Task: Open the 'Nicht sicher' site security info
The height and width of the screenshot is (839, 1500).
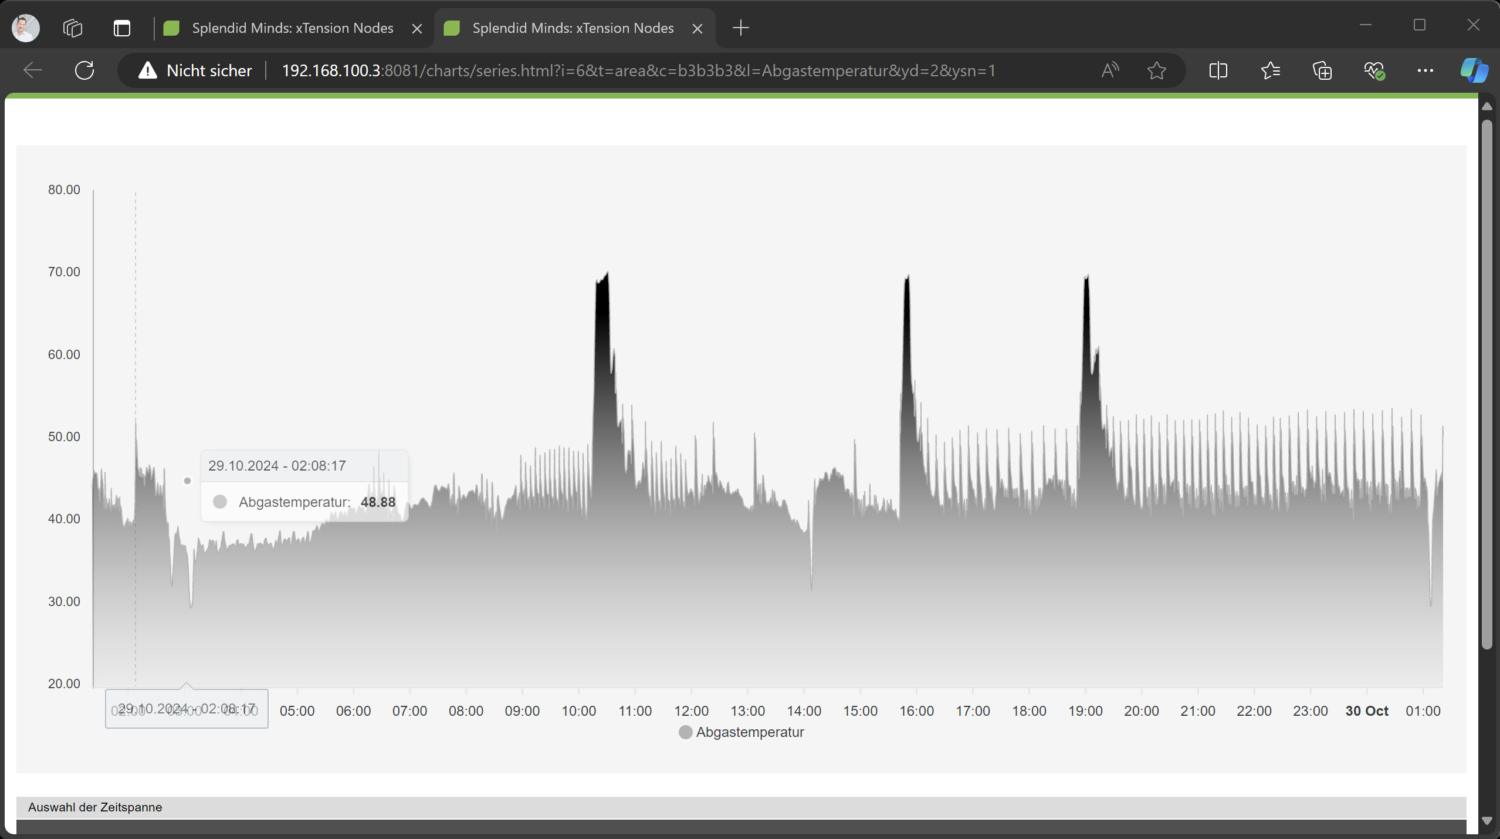Action: tap(194, 70)
